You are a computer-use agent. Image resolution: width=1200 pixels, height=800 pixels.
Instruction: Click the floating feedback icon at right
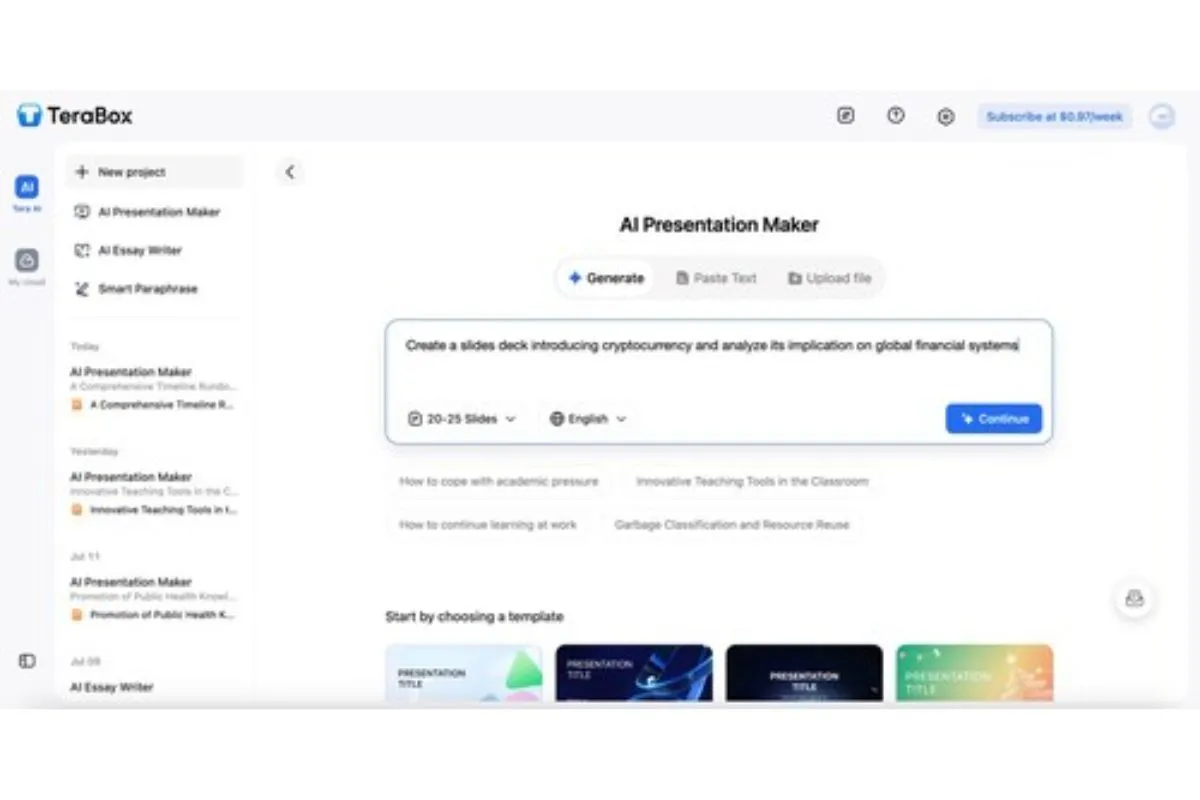pos(1134,599)
